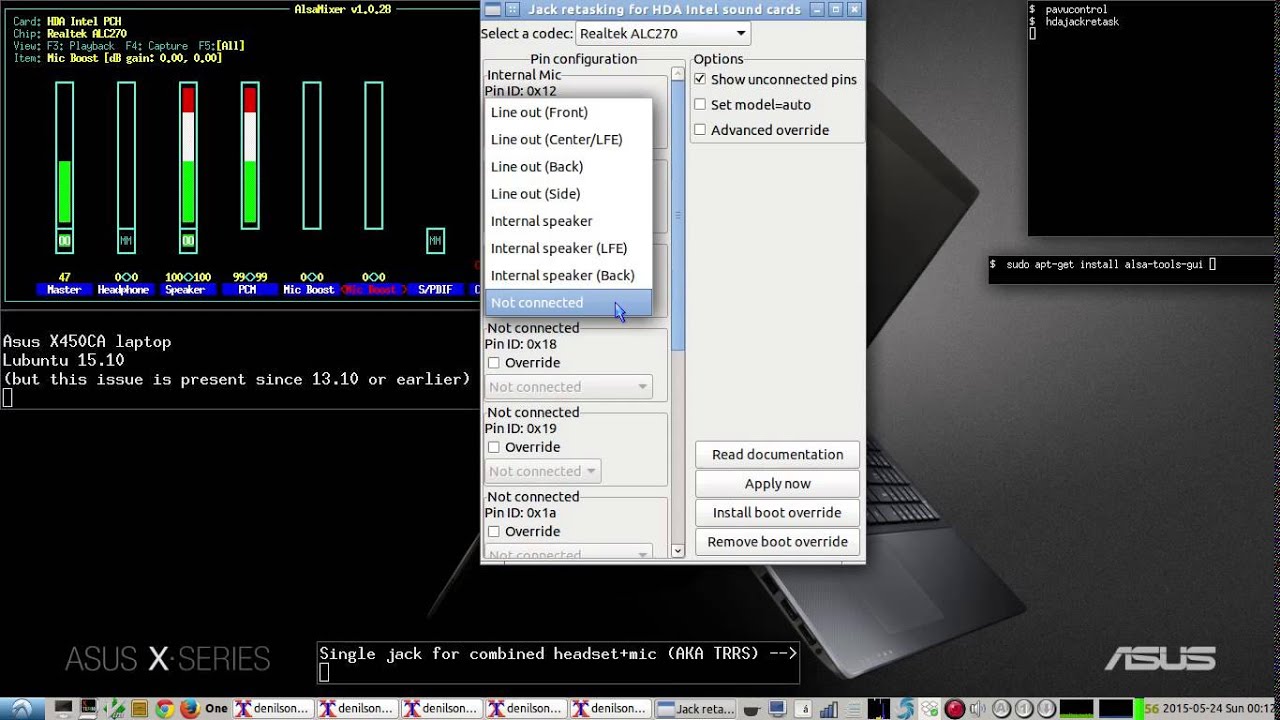Click the taskbar date and time clock
1280x720 pixels.
point(1220,708)
